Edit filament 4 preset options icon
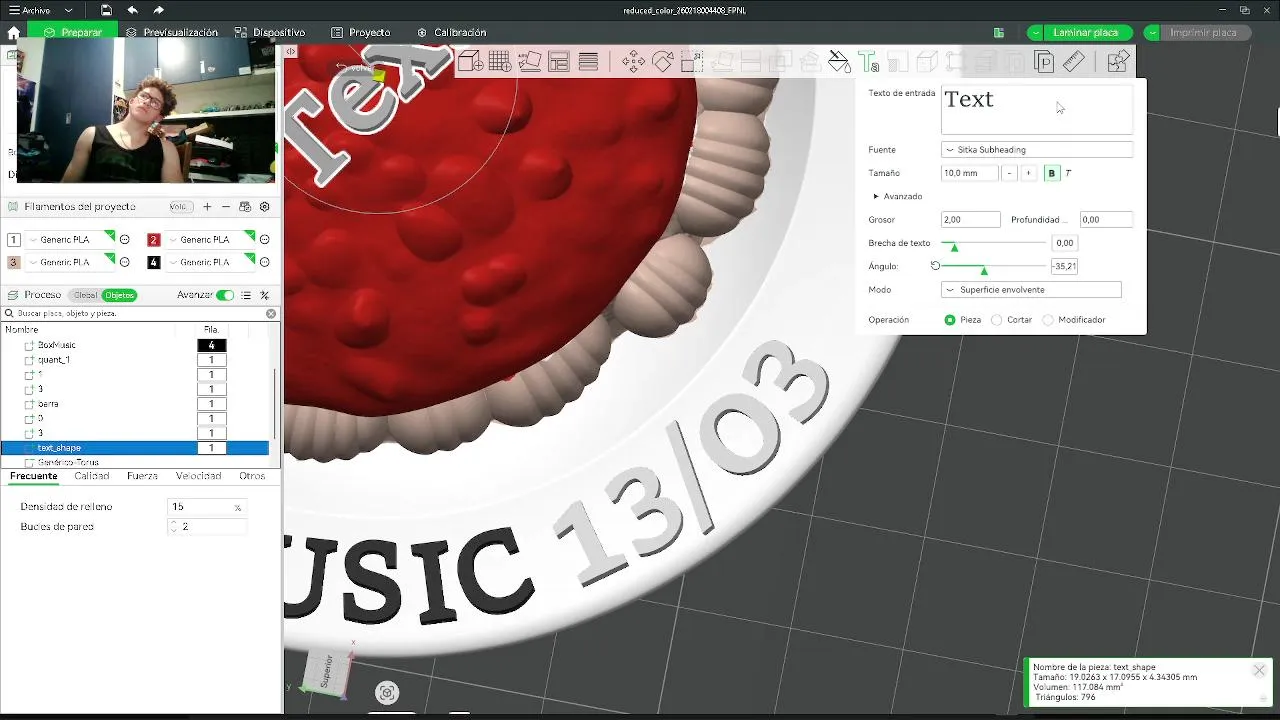Screen dimensions: 1280x720 [x=265, y=262]
